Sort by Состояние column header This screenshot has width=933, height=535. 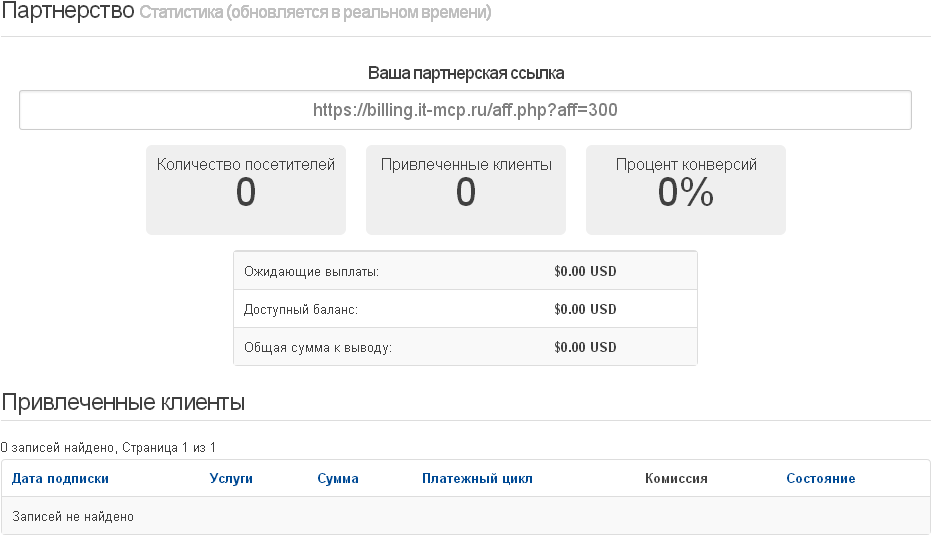pyautogui.click(x=821, y=478)
